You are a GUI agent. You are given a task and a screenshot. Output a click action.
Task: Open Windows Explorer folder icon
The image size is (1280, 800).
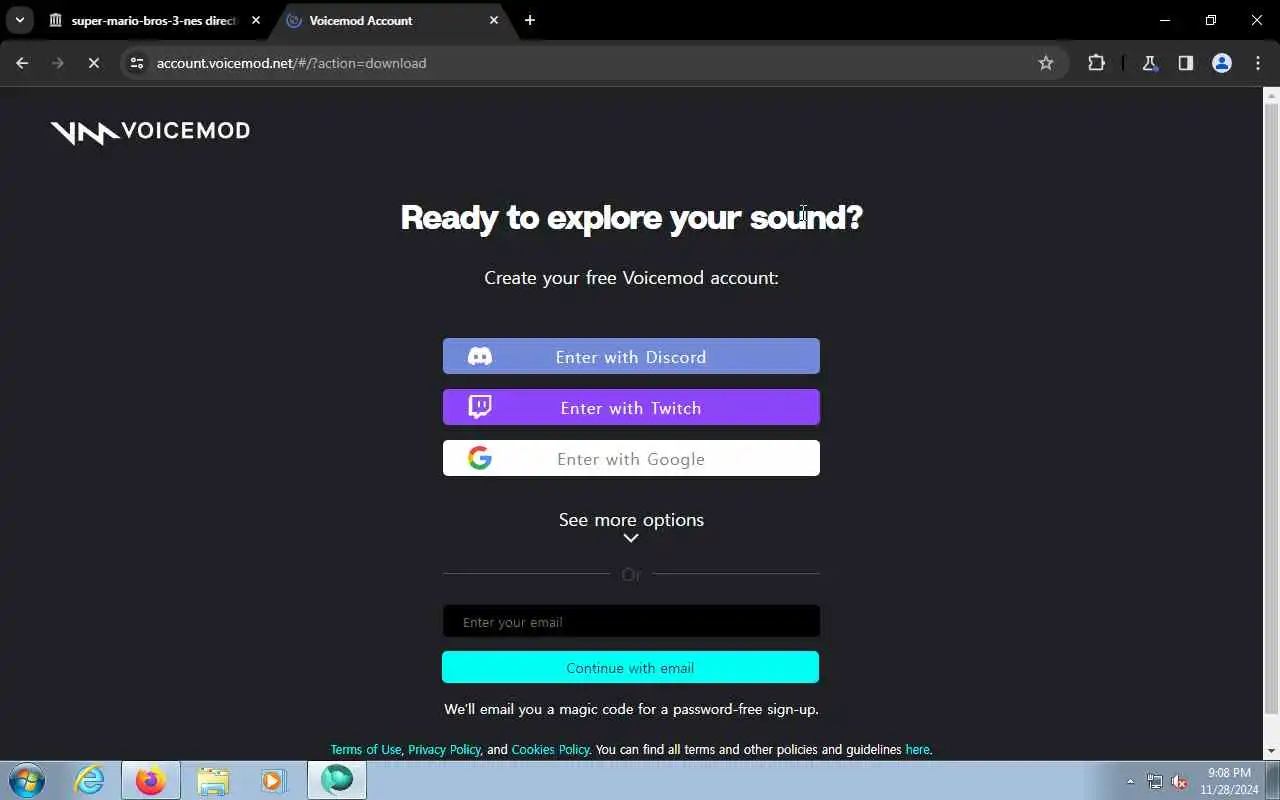coord(213,780)
